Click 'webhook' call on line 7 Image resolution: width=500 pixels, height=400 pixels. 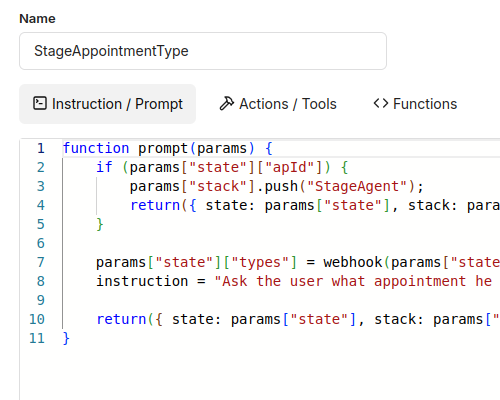tap(353, 262)
